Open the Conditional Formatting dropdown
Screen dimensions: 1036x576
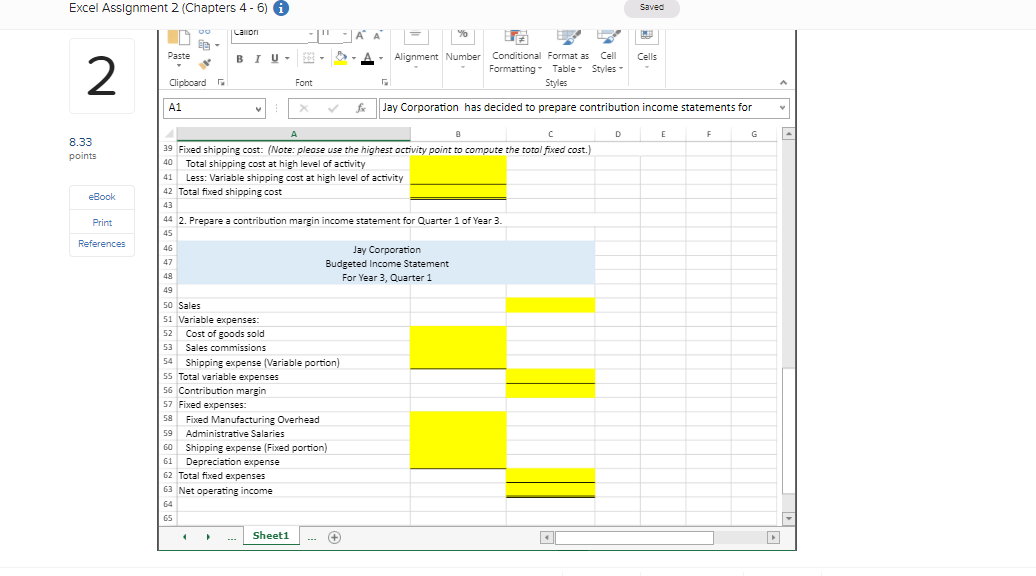click(x=516, y=62)
